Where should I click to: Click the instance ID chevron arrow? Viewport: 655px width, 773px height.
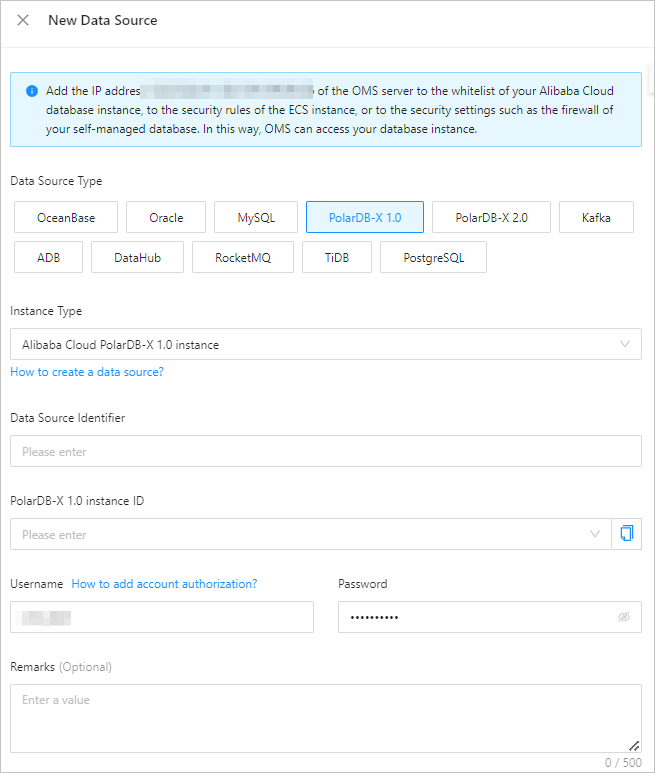(x=595, y=534)
